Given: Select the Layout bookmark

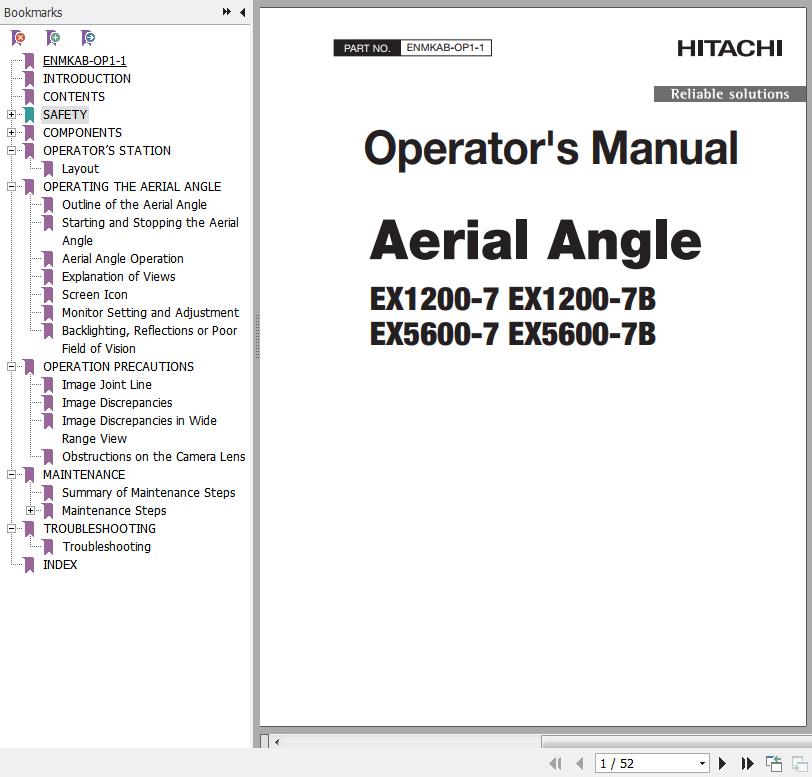Looking at the screenshot, I should pos(80,169).
